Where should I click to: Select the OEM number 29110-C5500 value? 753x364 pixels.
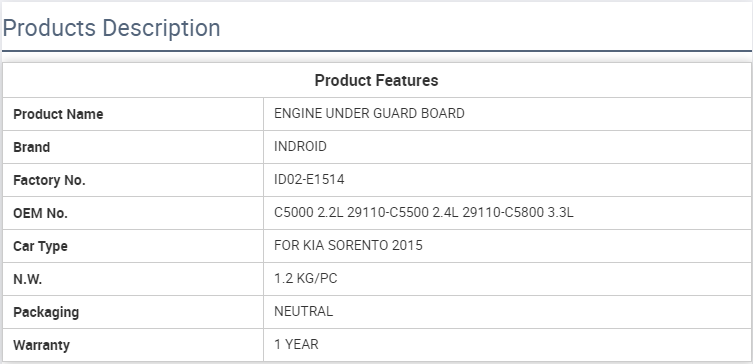click(x=388, y=212)
